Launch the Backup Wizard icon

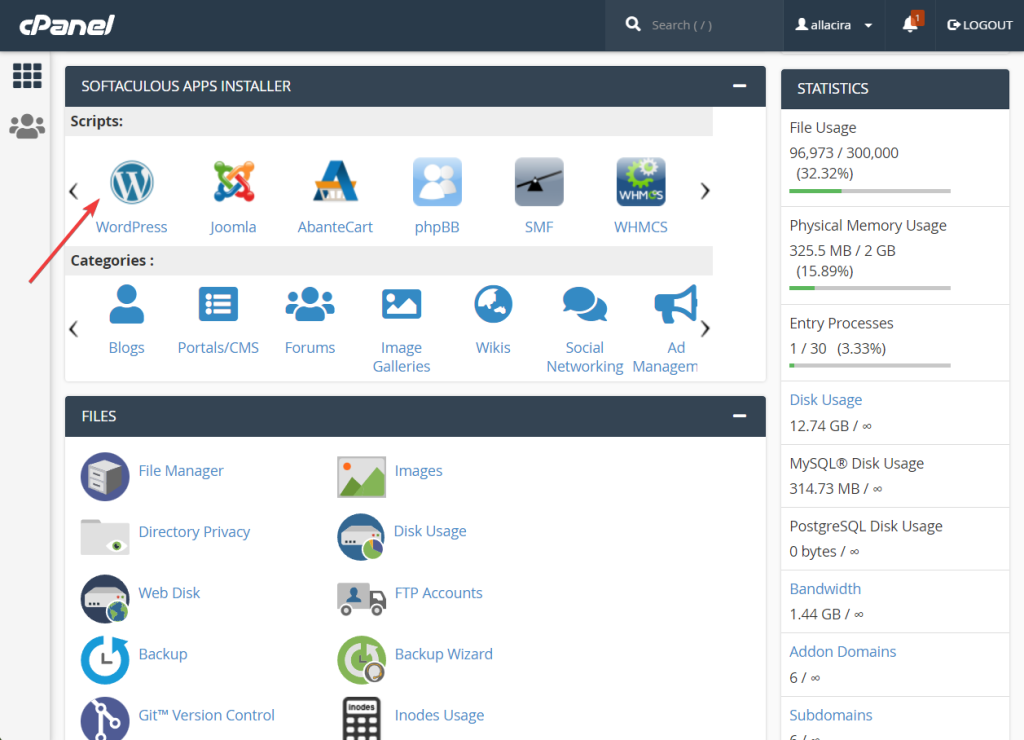[x=361, y=660]
